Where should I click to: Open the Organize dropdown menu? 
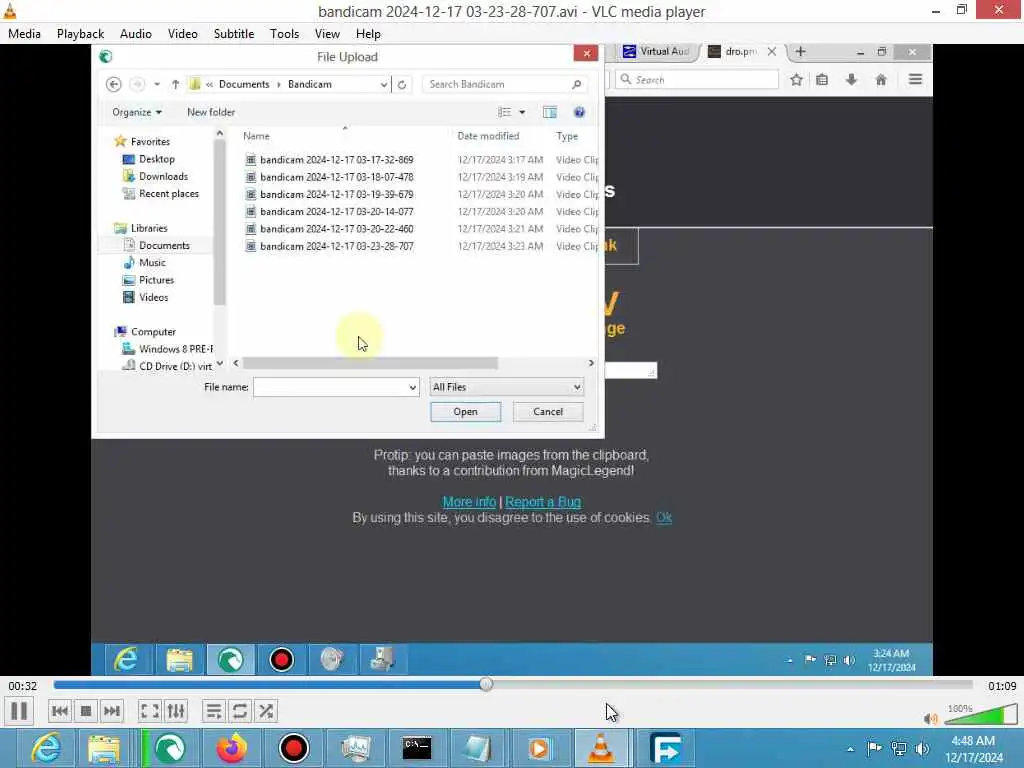(136, 112)
